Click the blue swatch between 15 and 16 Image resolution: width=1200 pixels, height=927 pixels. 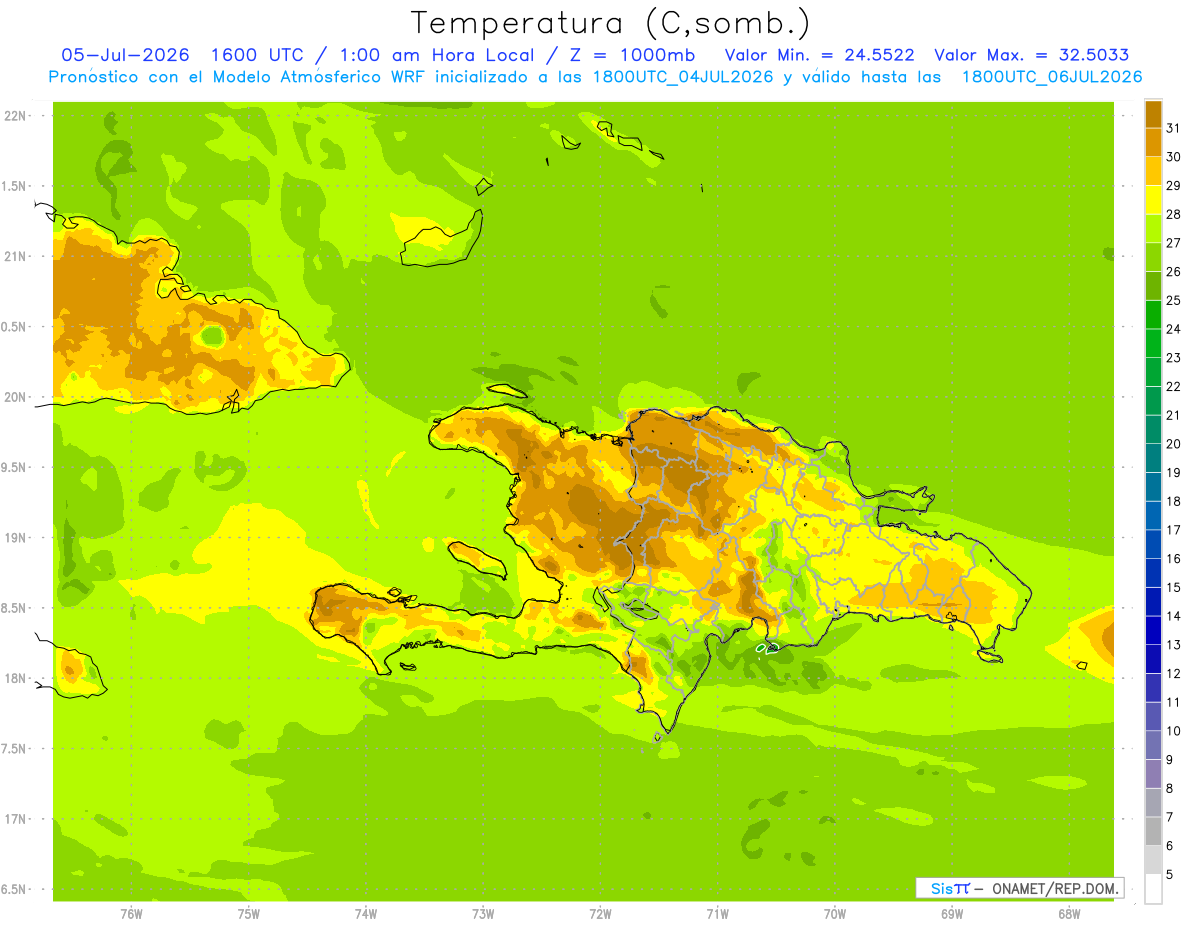coord(1153,573)
